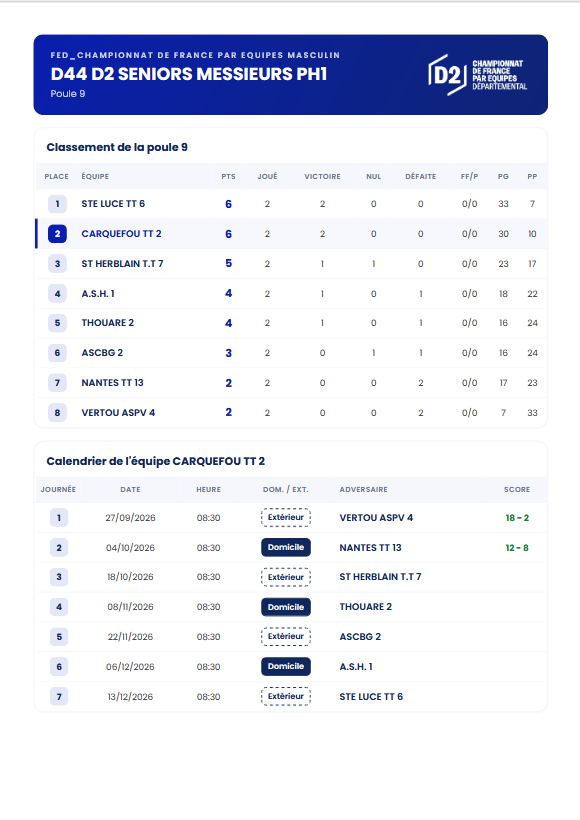Screen dimensions: 580x820
Task: Click the Extérieur badge for 22/11/2026 match
Action: click(x=286, y=636)
